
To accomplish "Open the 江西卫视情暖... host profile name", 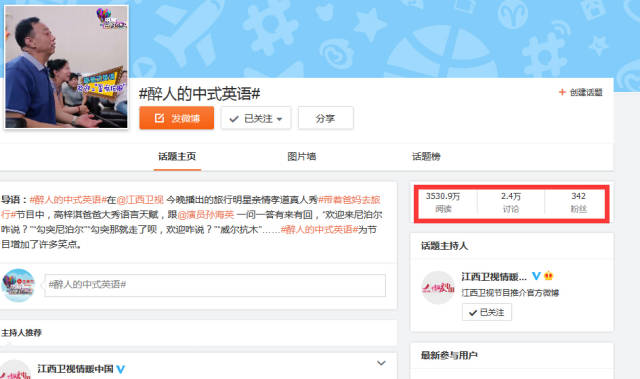I will click(x=494, y=277).
